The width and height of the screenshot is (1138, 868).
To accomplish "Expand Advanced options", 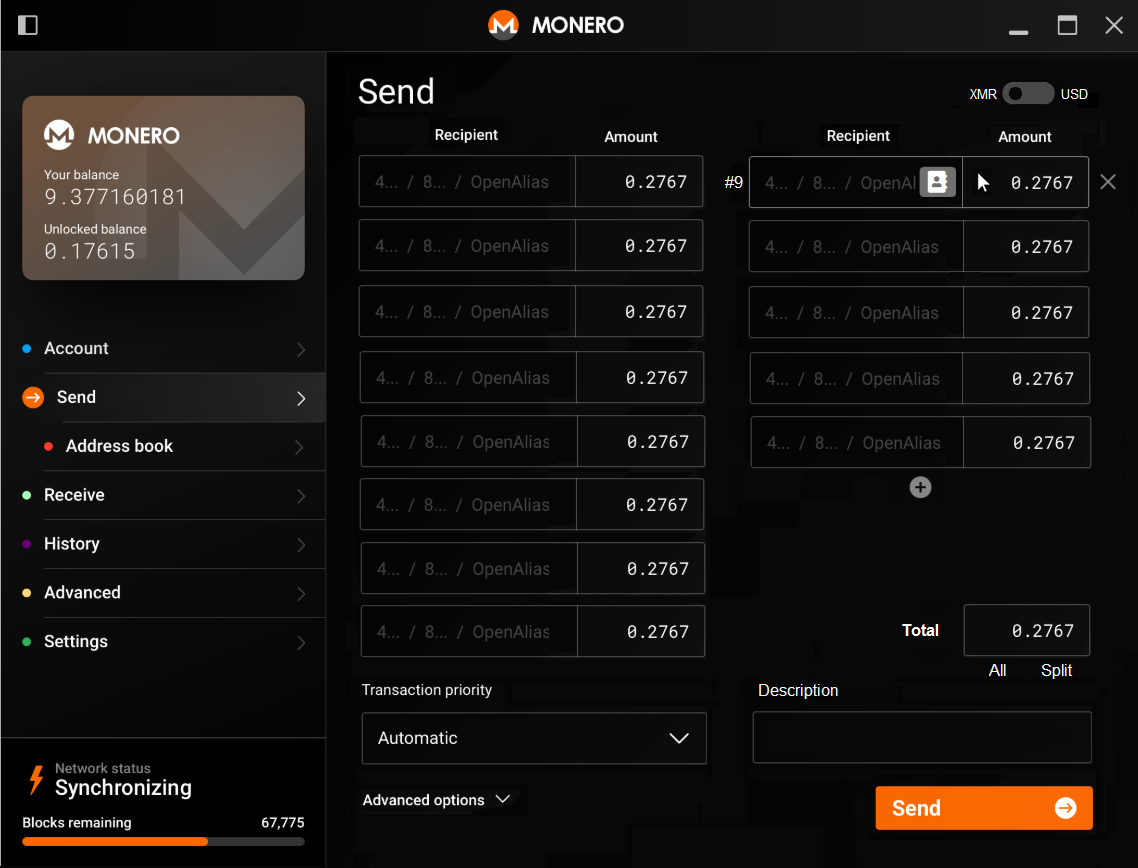I will tap(436, 800).
